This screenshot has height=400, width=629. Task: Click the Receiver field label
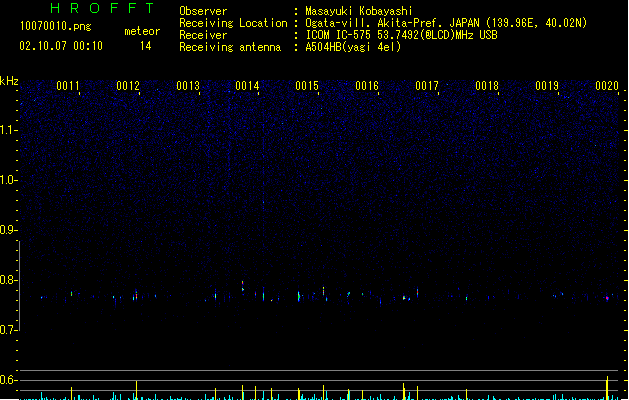point(203,35)
